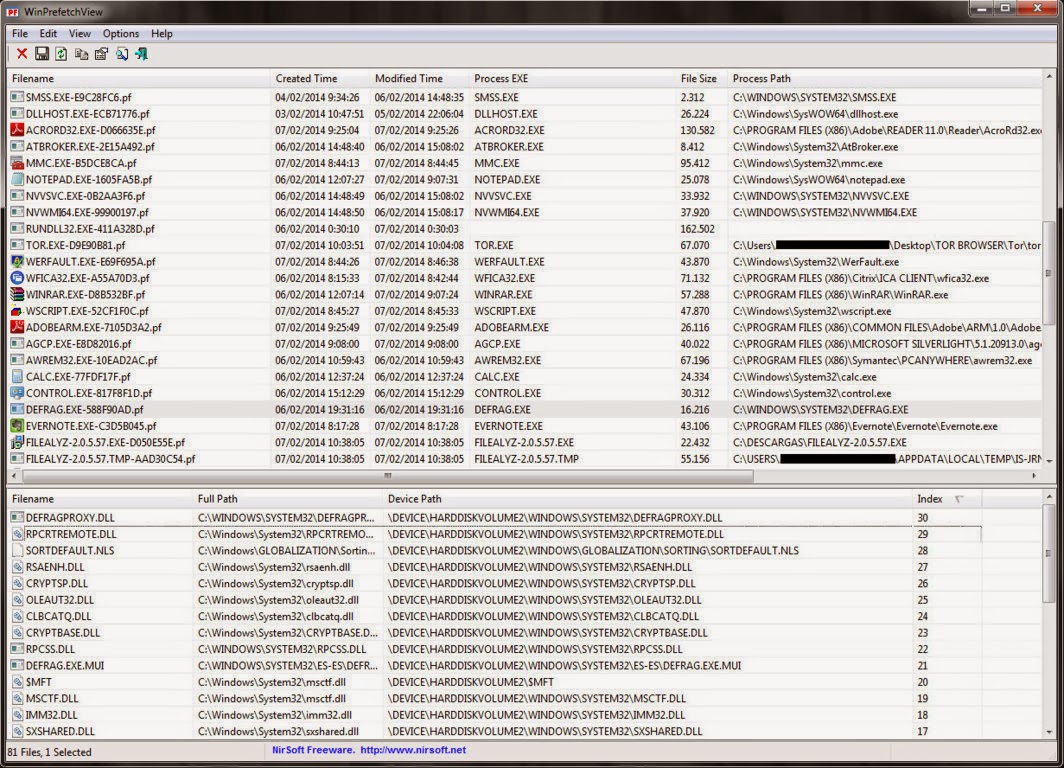
Task: Select the NVVSVC.EXE-0B2AA3F6.pf row
Action: [525, 195]
